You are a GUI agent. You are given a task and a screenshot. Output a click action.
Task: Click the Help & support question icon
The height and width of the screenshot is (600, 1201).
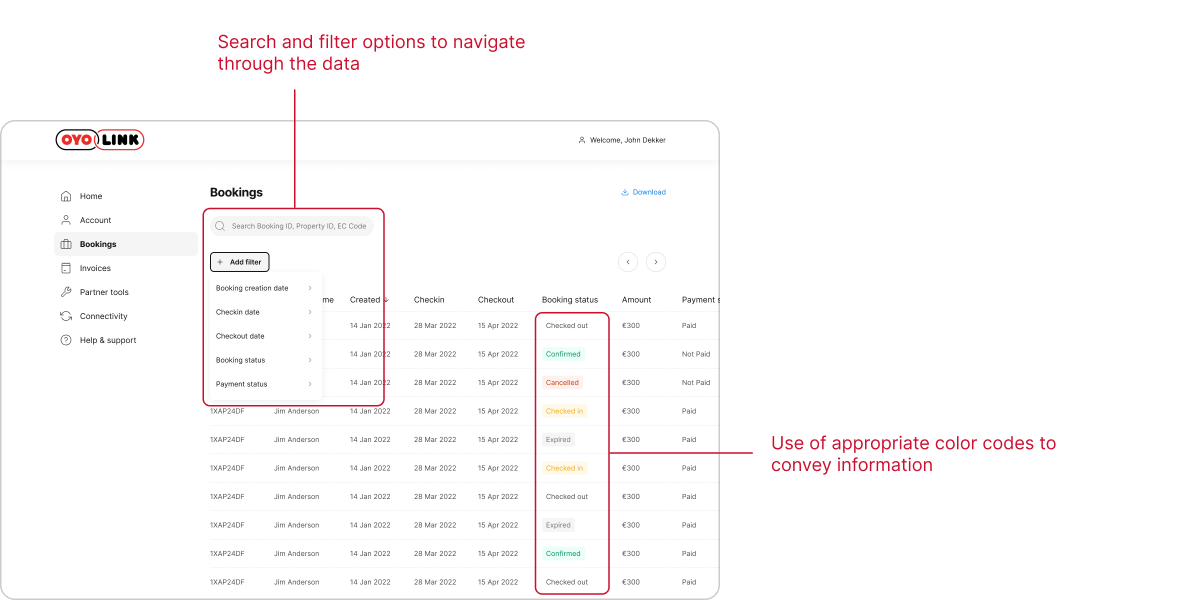pos(66,340)
